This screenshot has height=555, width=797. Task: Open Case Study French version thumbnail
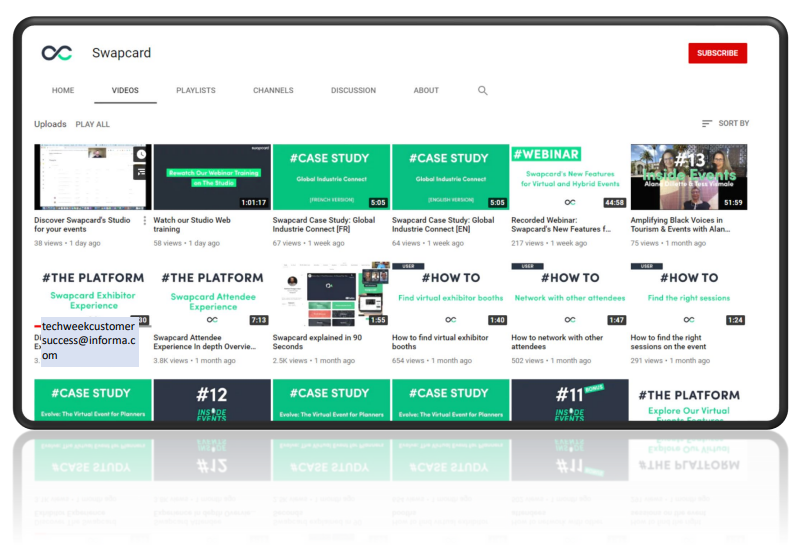point(331,177)
